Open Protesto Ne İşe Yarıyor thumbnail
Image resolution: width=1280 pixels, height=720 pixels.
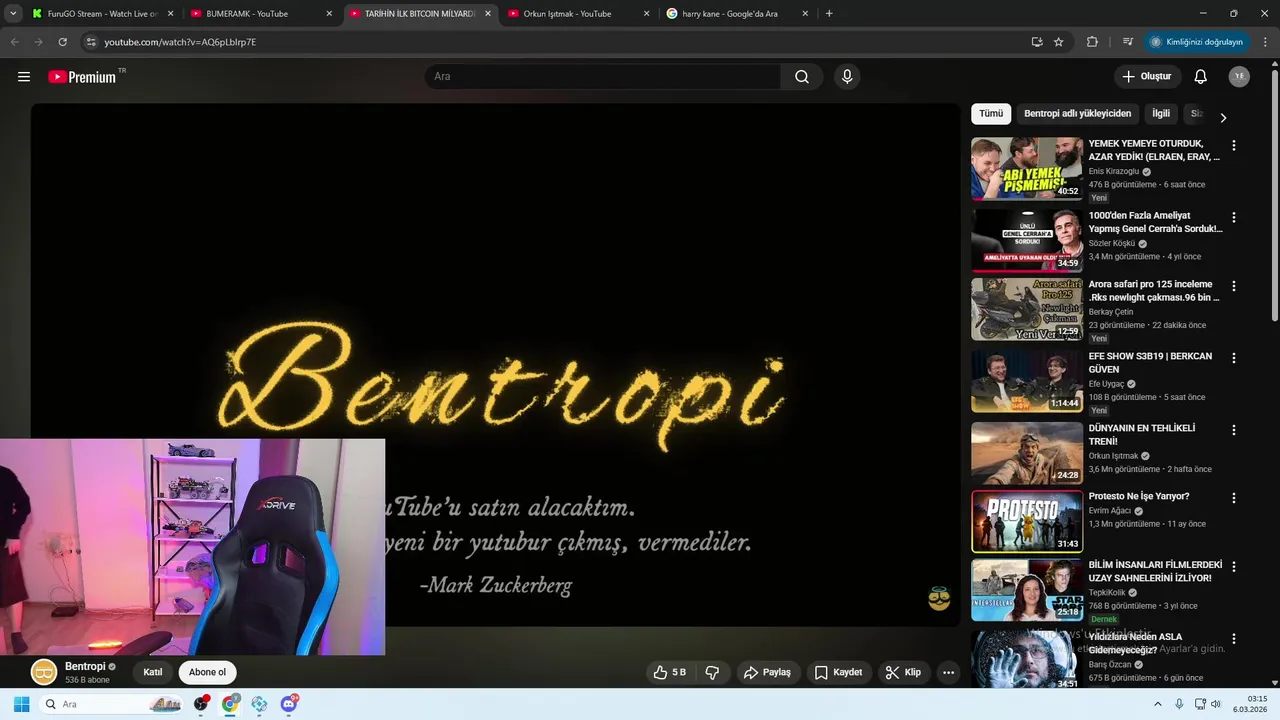click(1027, 521)
